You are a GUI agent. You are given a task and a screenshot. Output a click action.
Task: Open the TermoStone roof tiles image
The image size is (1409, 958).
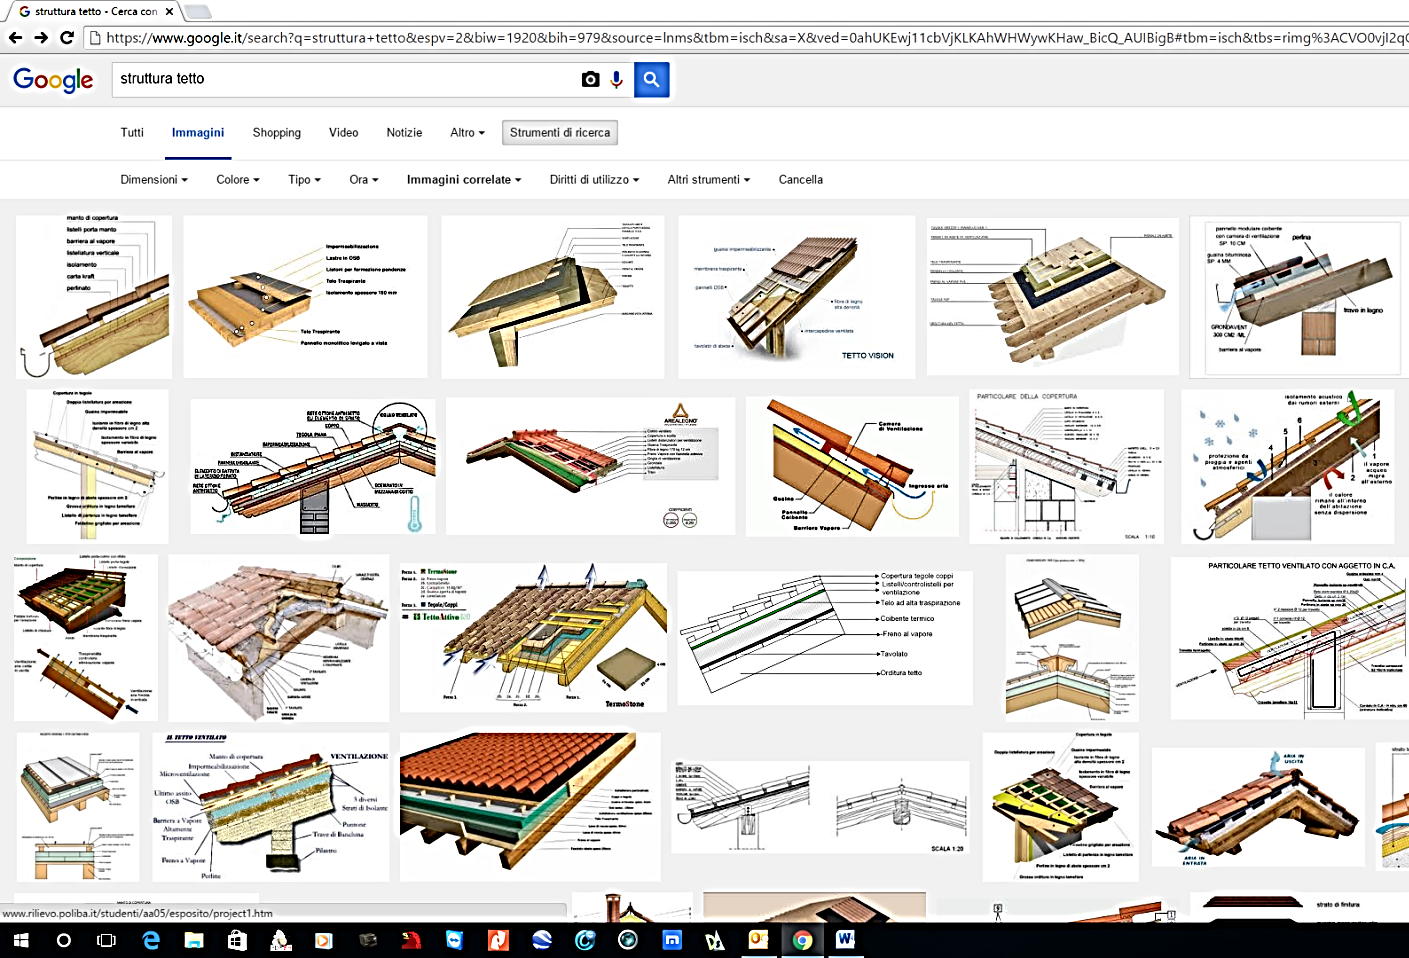pos(533,637)
